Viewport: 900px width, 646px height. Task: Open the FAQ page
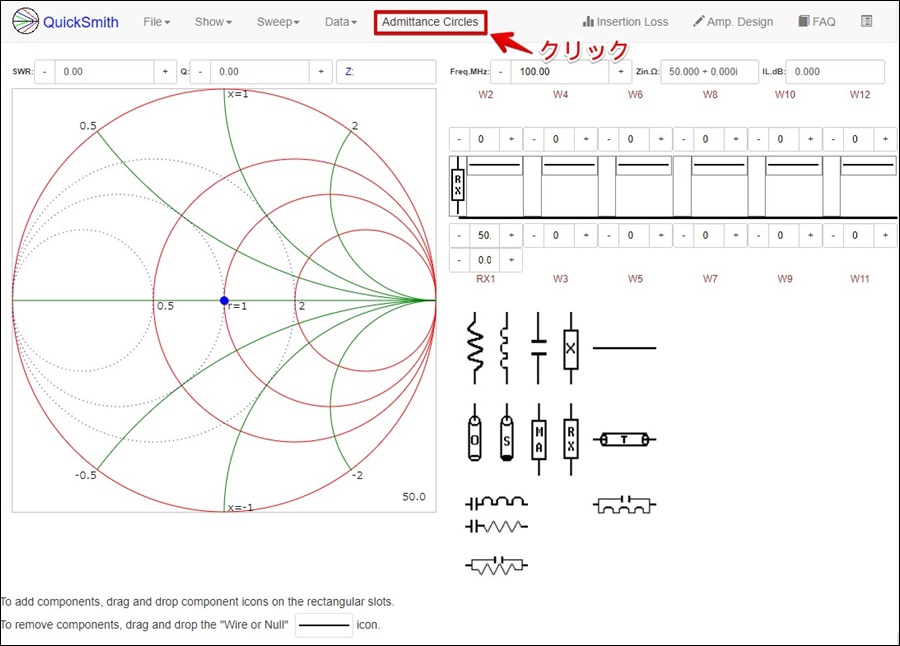[817, 22]
